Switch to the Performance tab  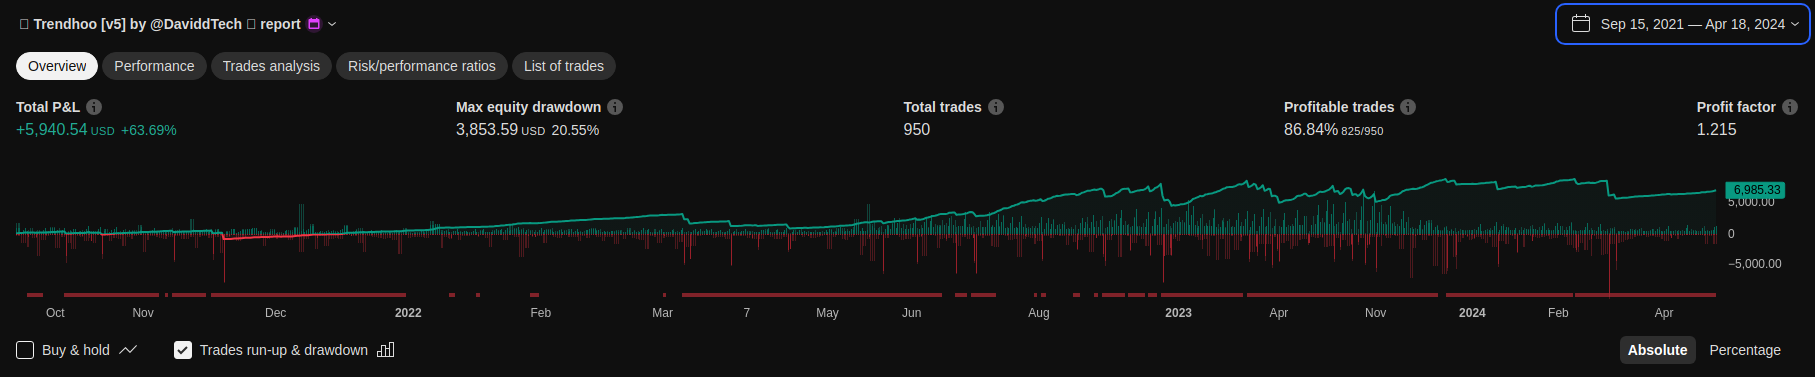point(154,66)
